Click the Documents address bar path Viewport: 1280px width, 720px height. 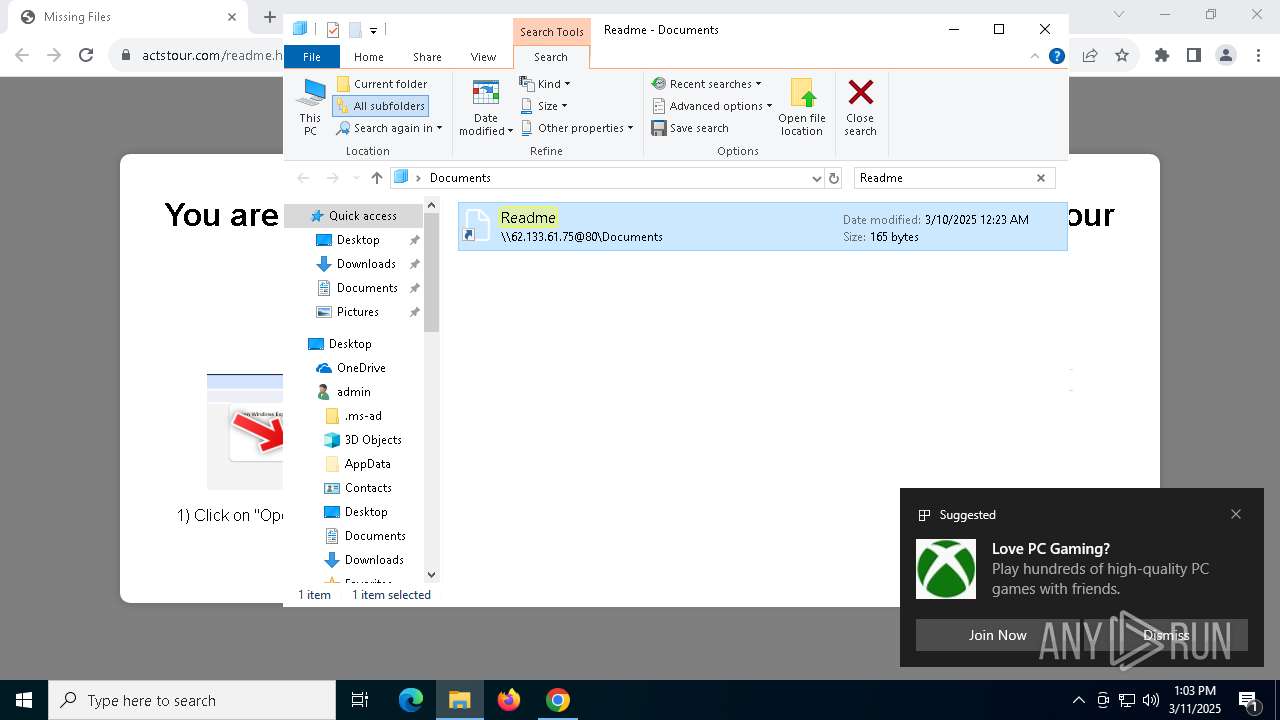tap(460, 178)
